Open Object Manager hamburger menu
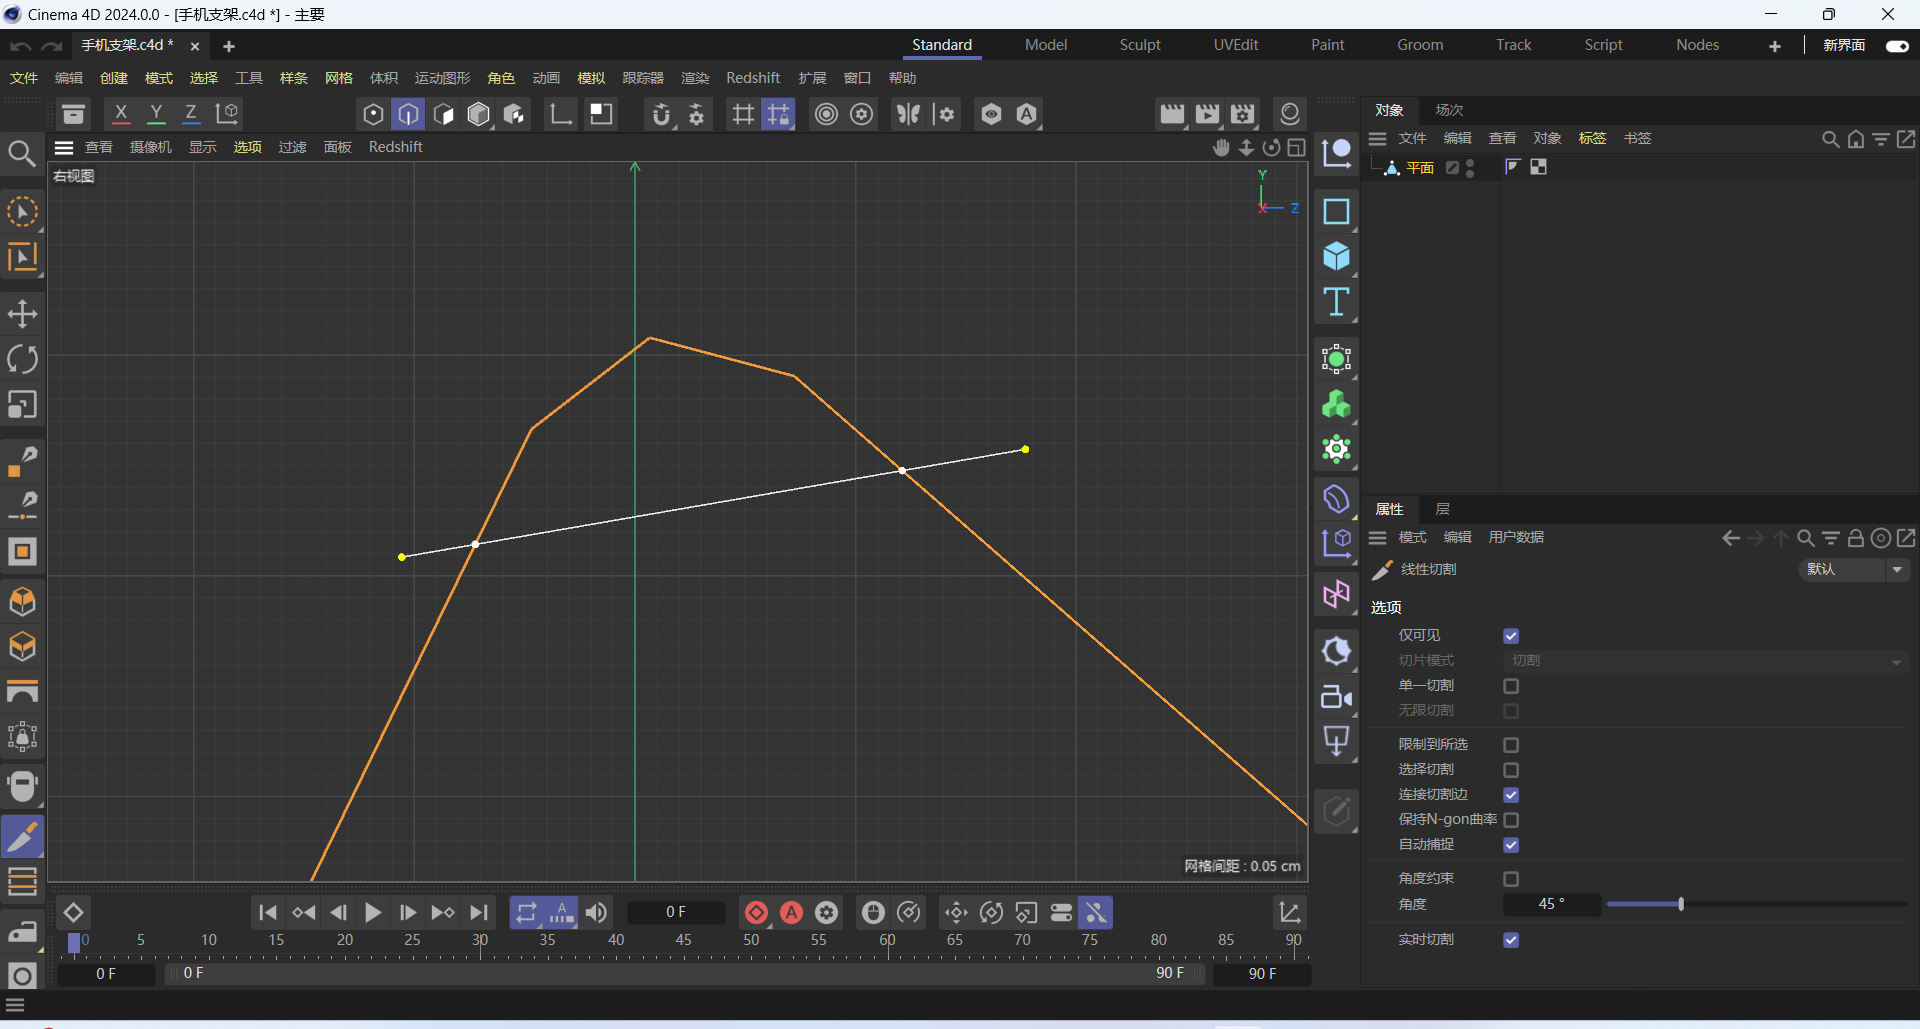Image resolution: width=1920 pixels, height=1029 pixels. 1378,139
